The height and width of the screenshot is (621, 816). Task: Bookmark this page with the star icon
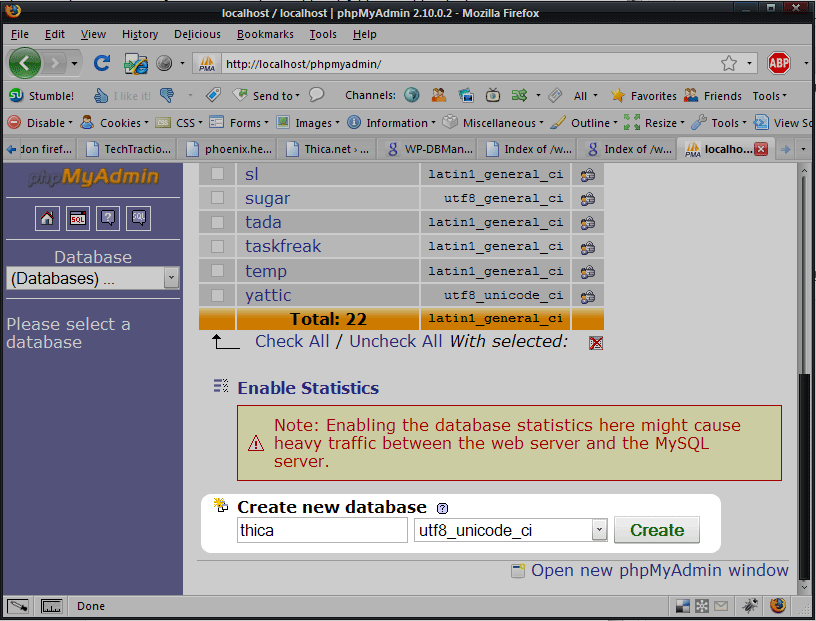point(729,64)
